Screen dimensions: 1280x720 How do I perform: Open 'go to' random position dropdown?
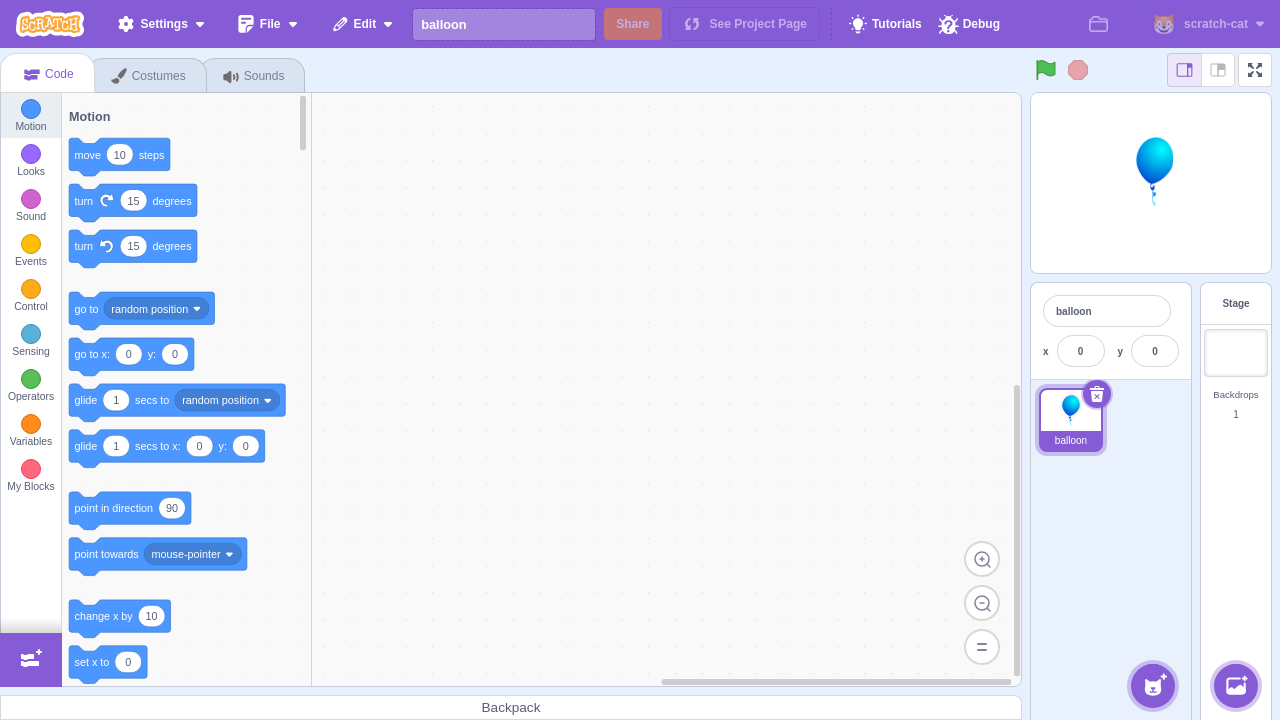coord(156,309)
